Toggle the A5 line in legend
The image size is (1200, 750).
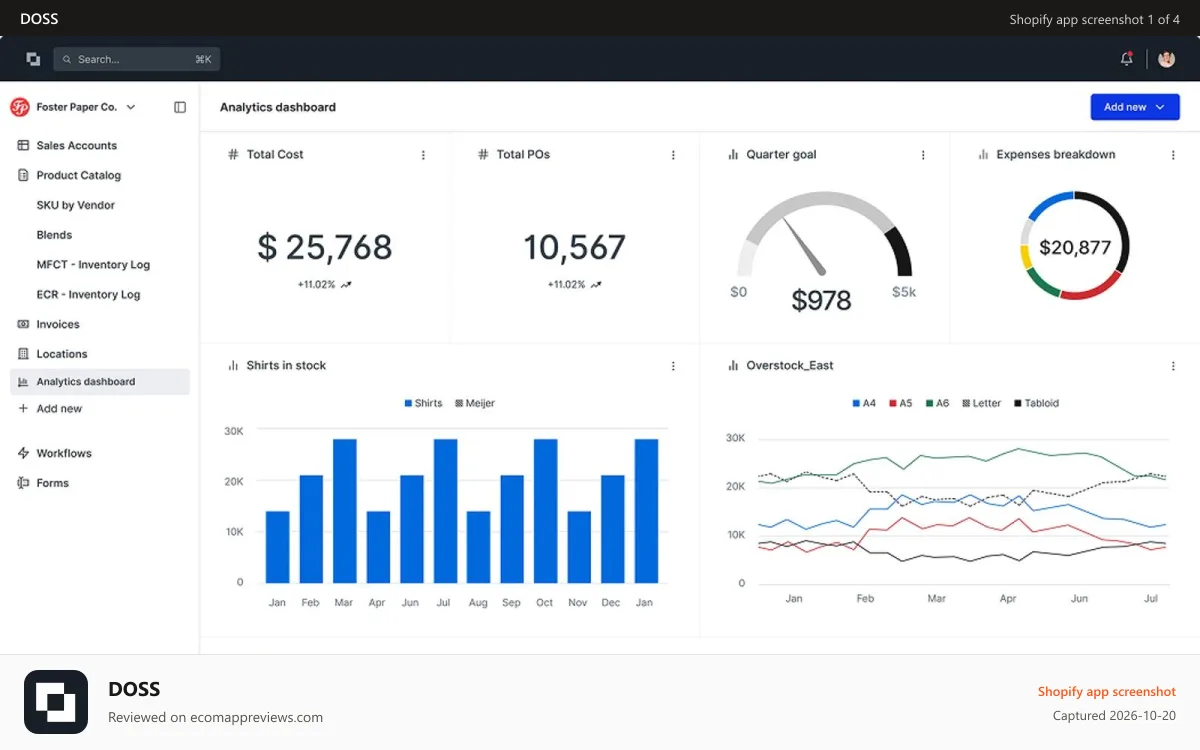(x=901, y=403)
